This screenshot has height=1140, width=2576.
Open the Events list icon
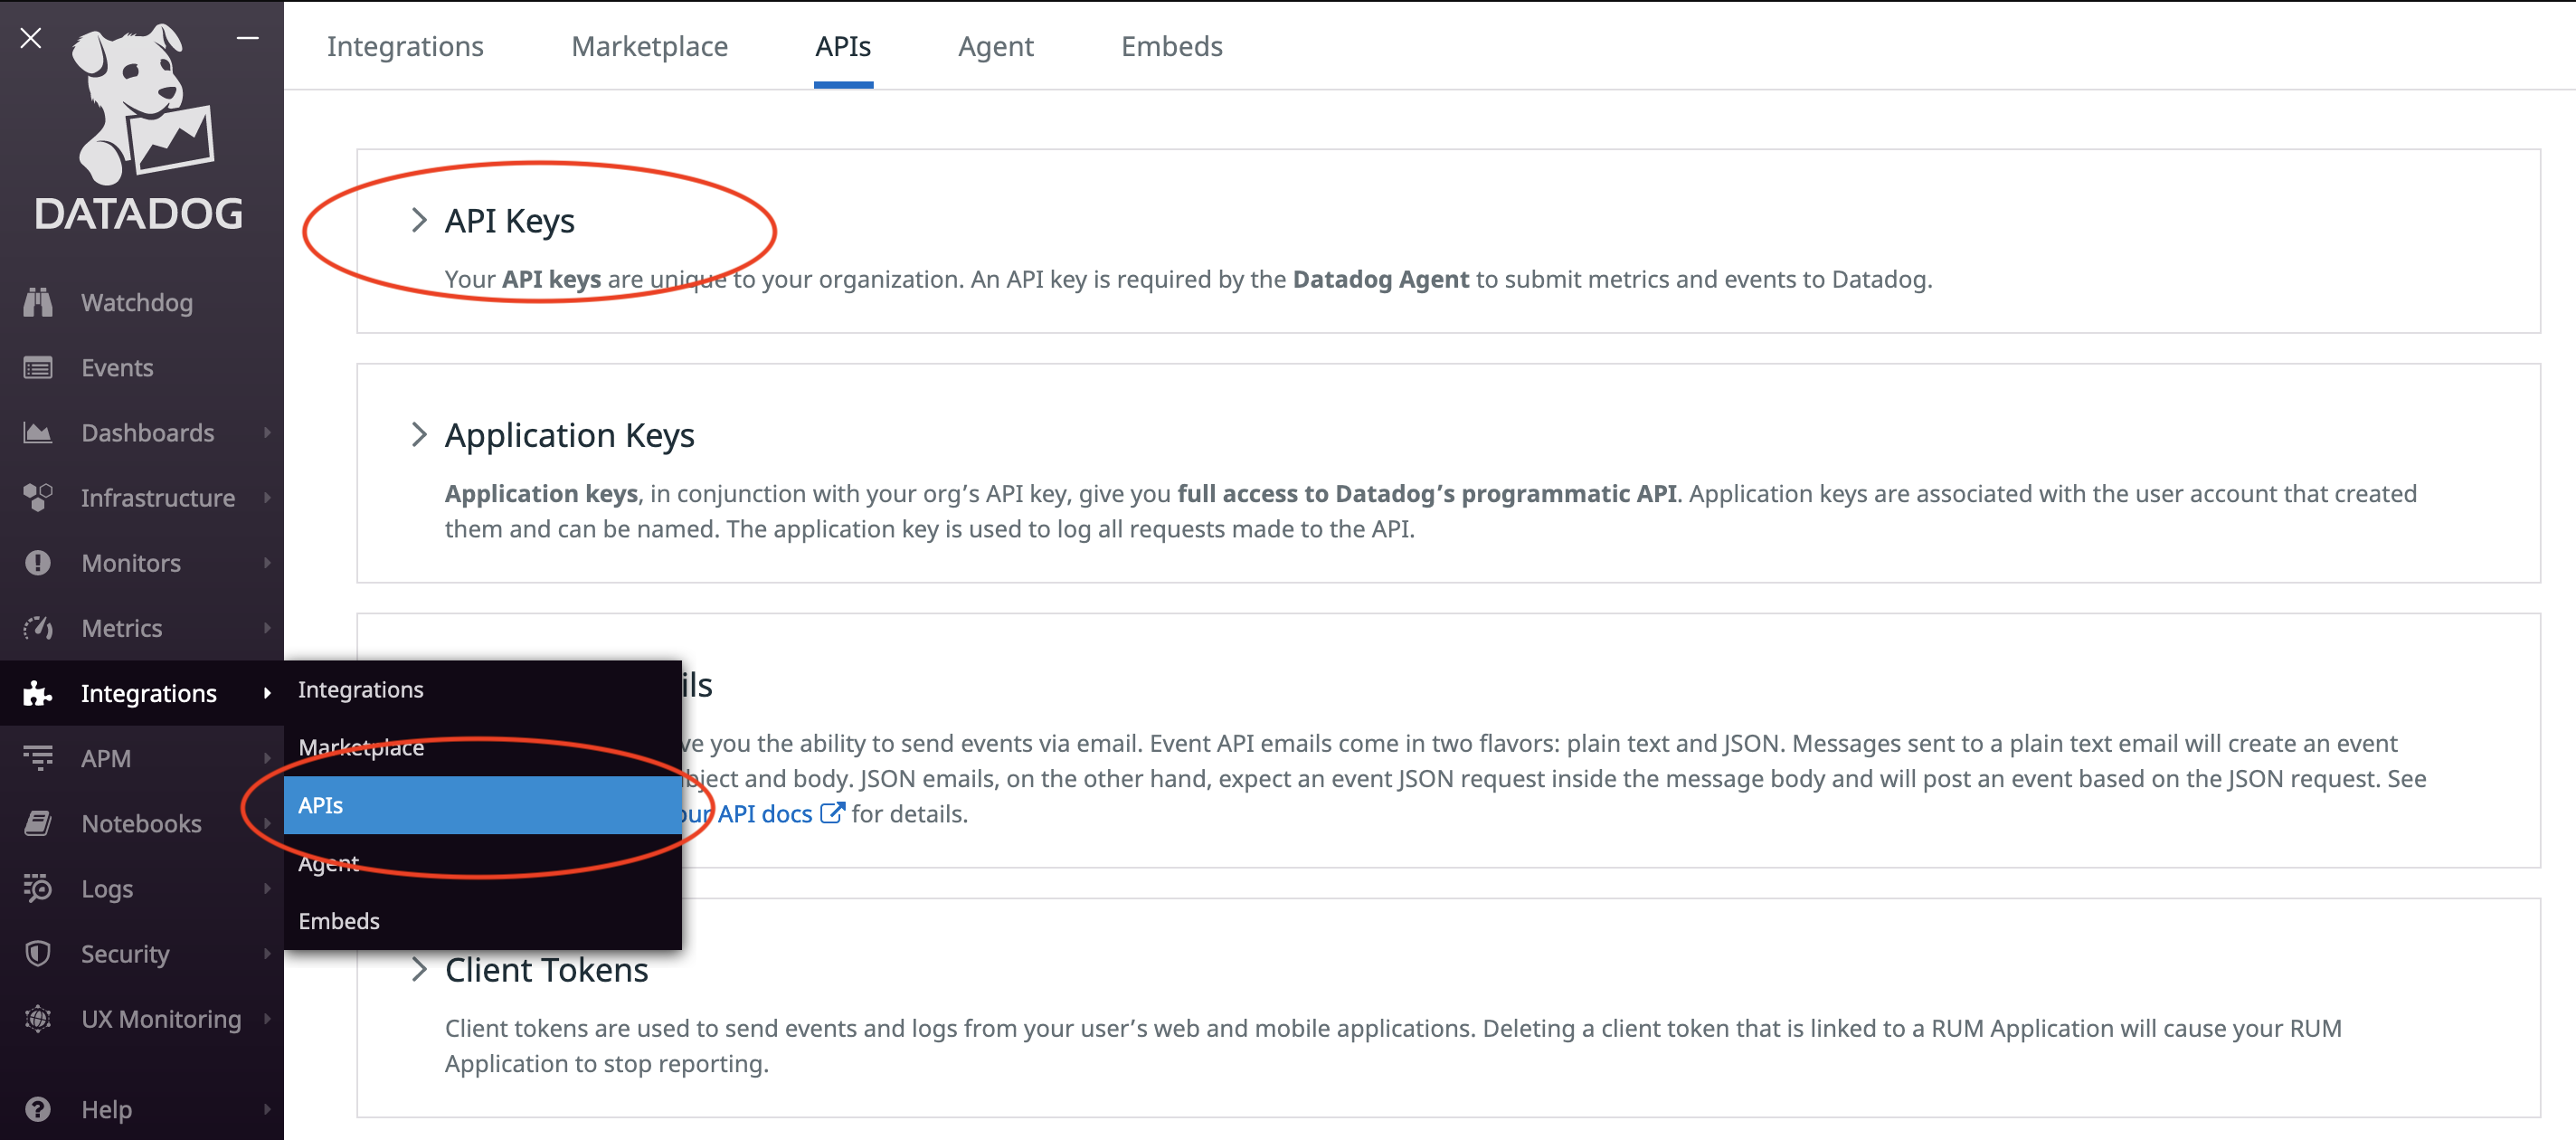click(x=38, y=368)
